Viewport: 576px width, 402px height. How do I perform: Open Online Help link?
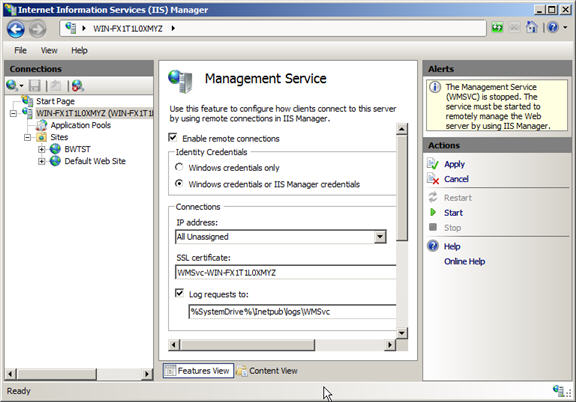(x=465, y=261)
